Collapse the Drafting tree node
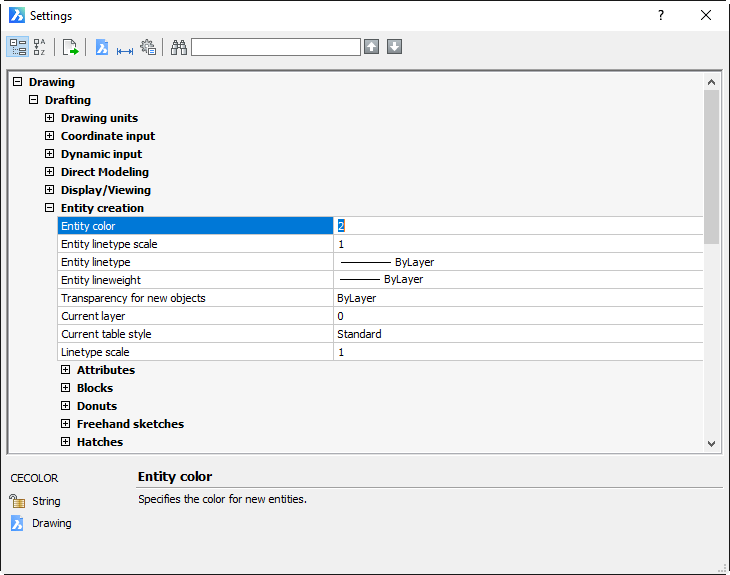 [34, 100]
